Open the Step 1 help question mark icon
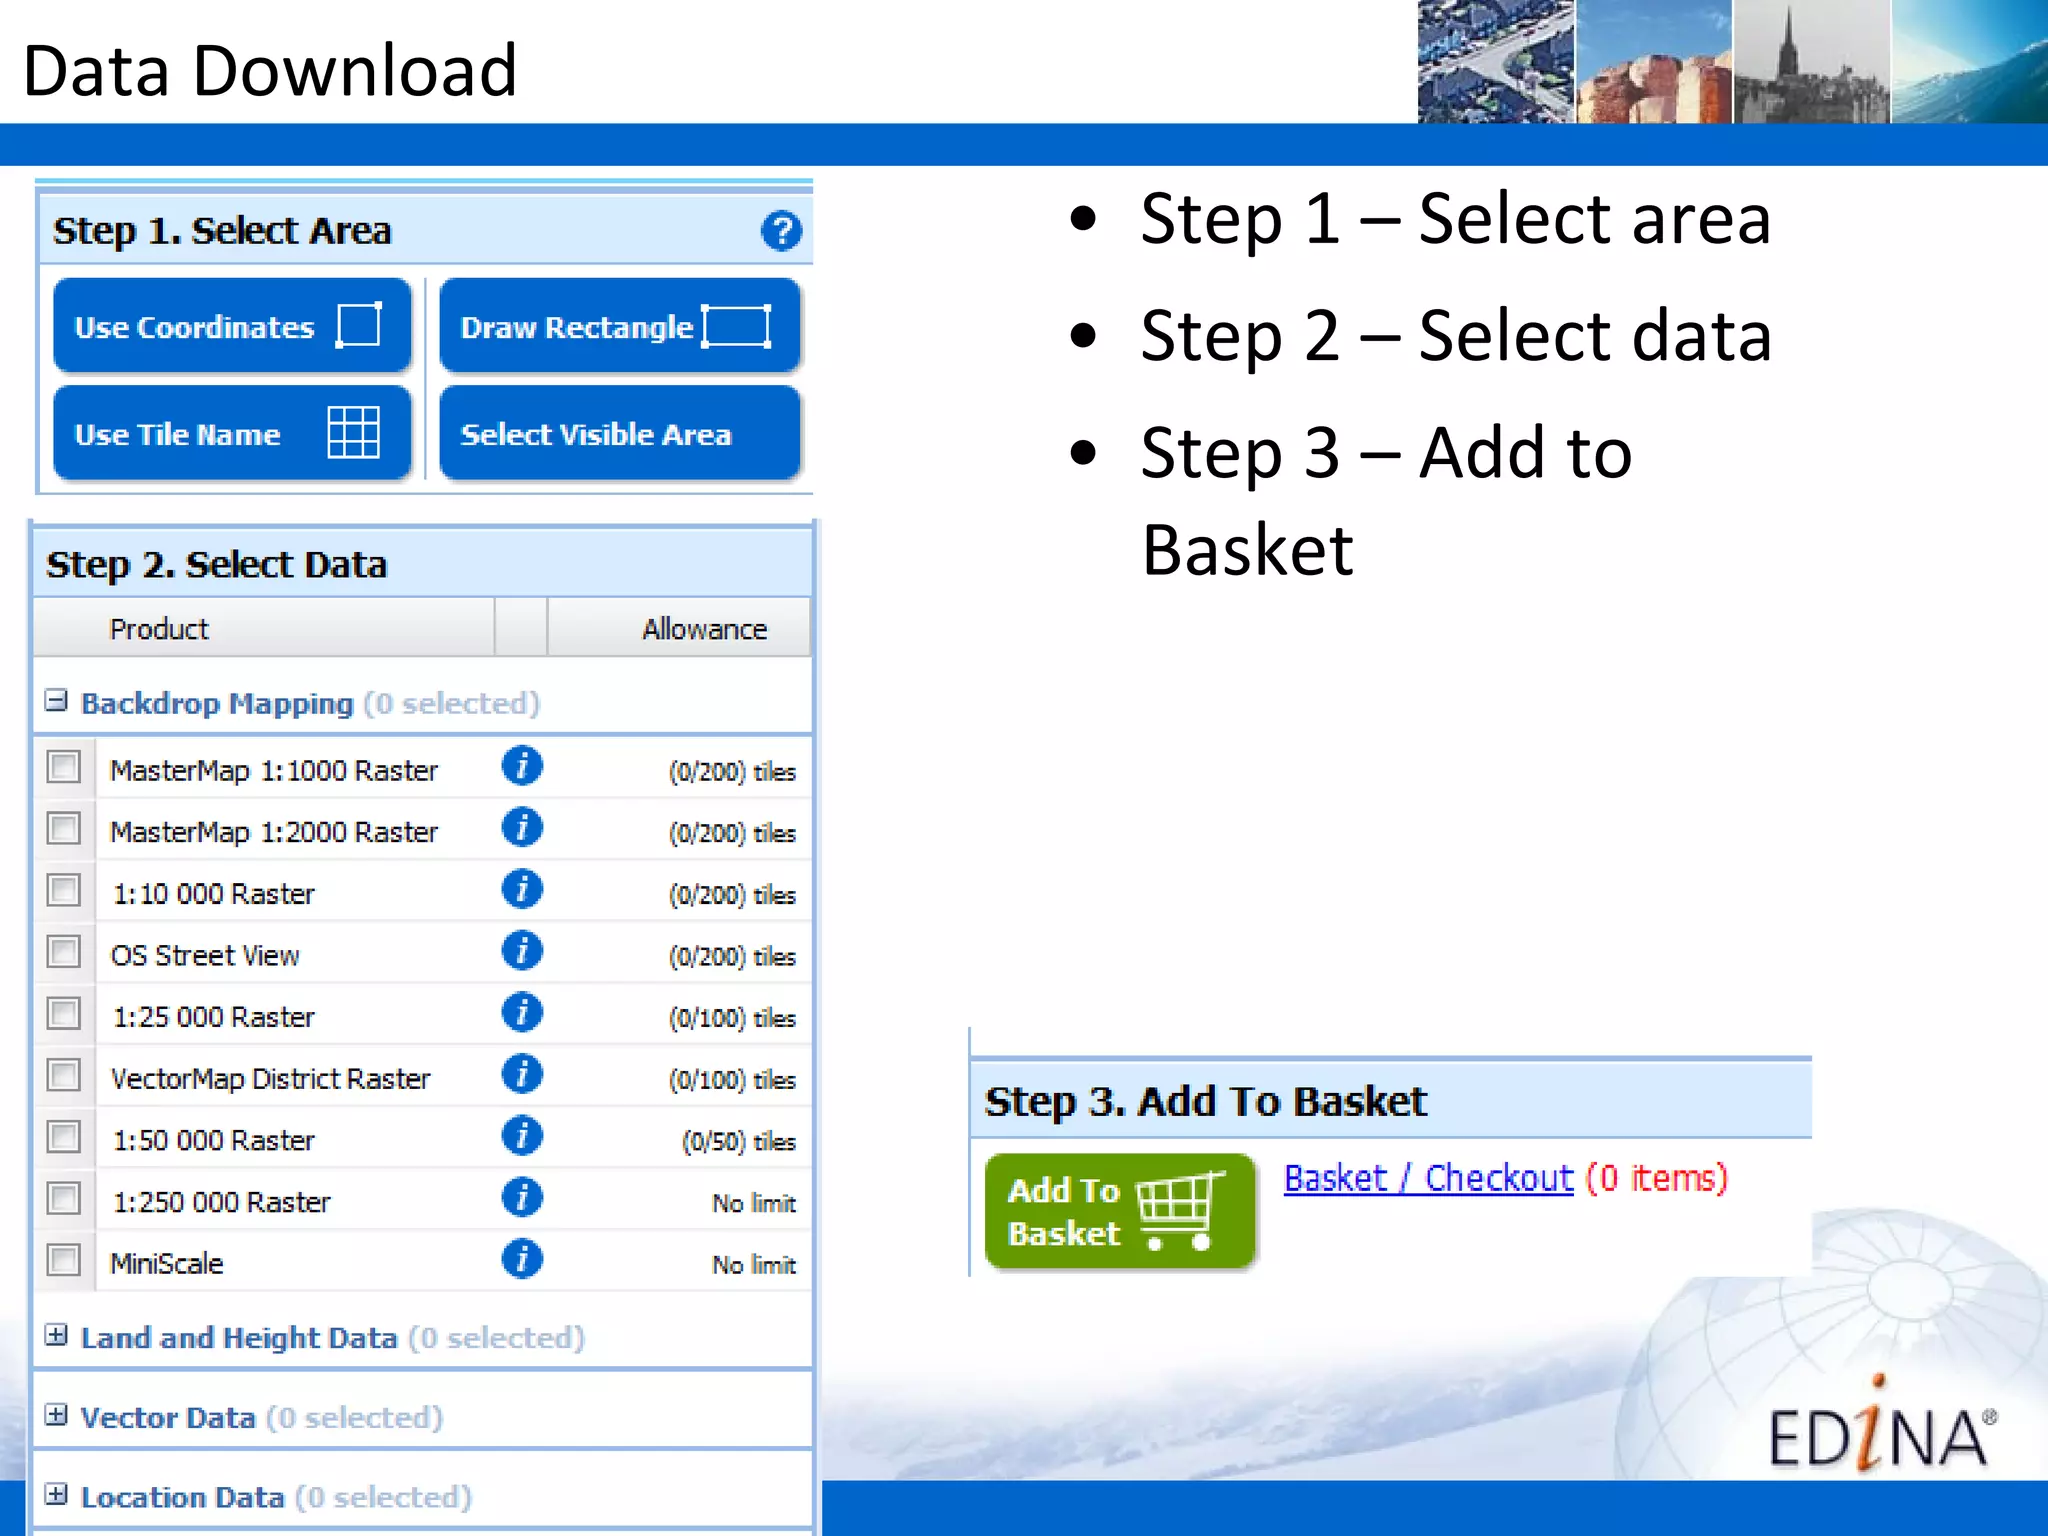 (781, 231)
